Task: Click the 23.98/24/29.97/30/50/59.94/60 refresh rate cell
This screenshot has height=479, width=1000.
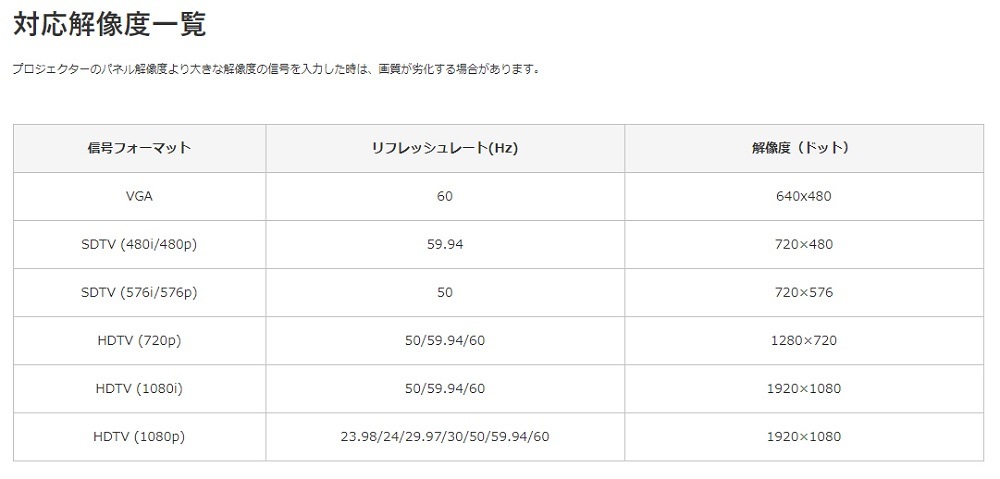Action: pyautogui.click(x=444, y=436)
